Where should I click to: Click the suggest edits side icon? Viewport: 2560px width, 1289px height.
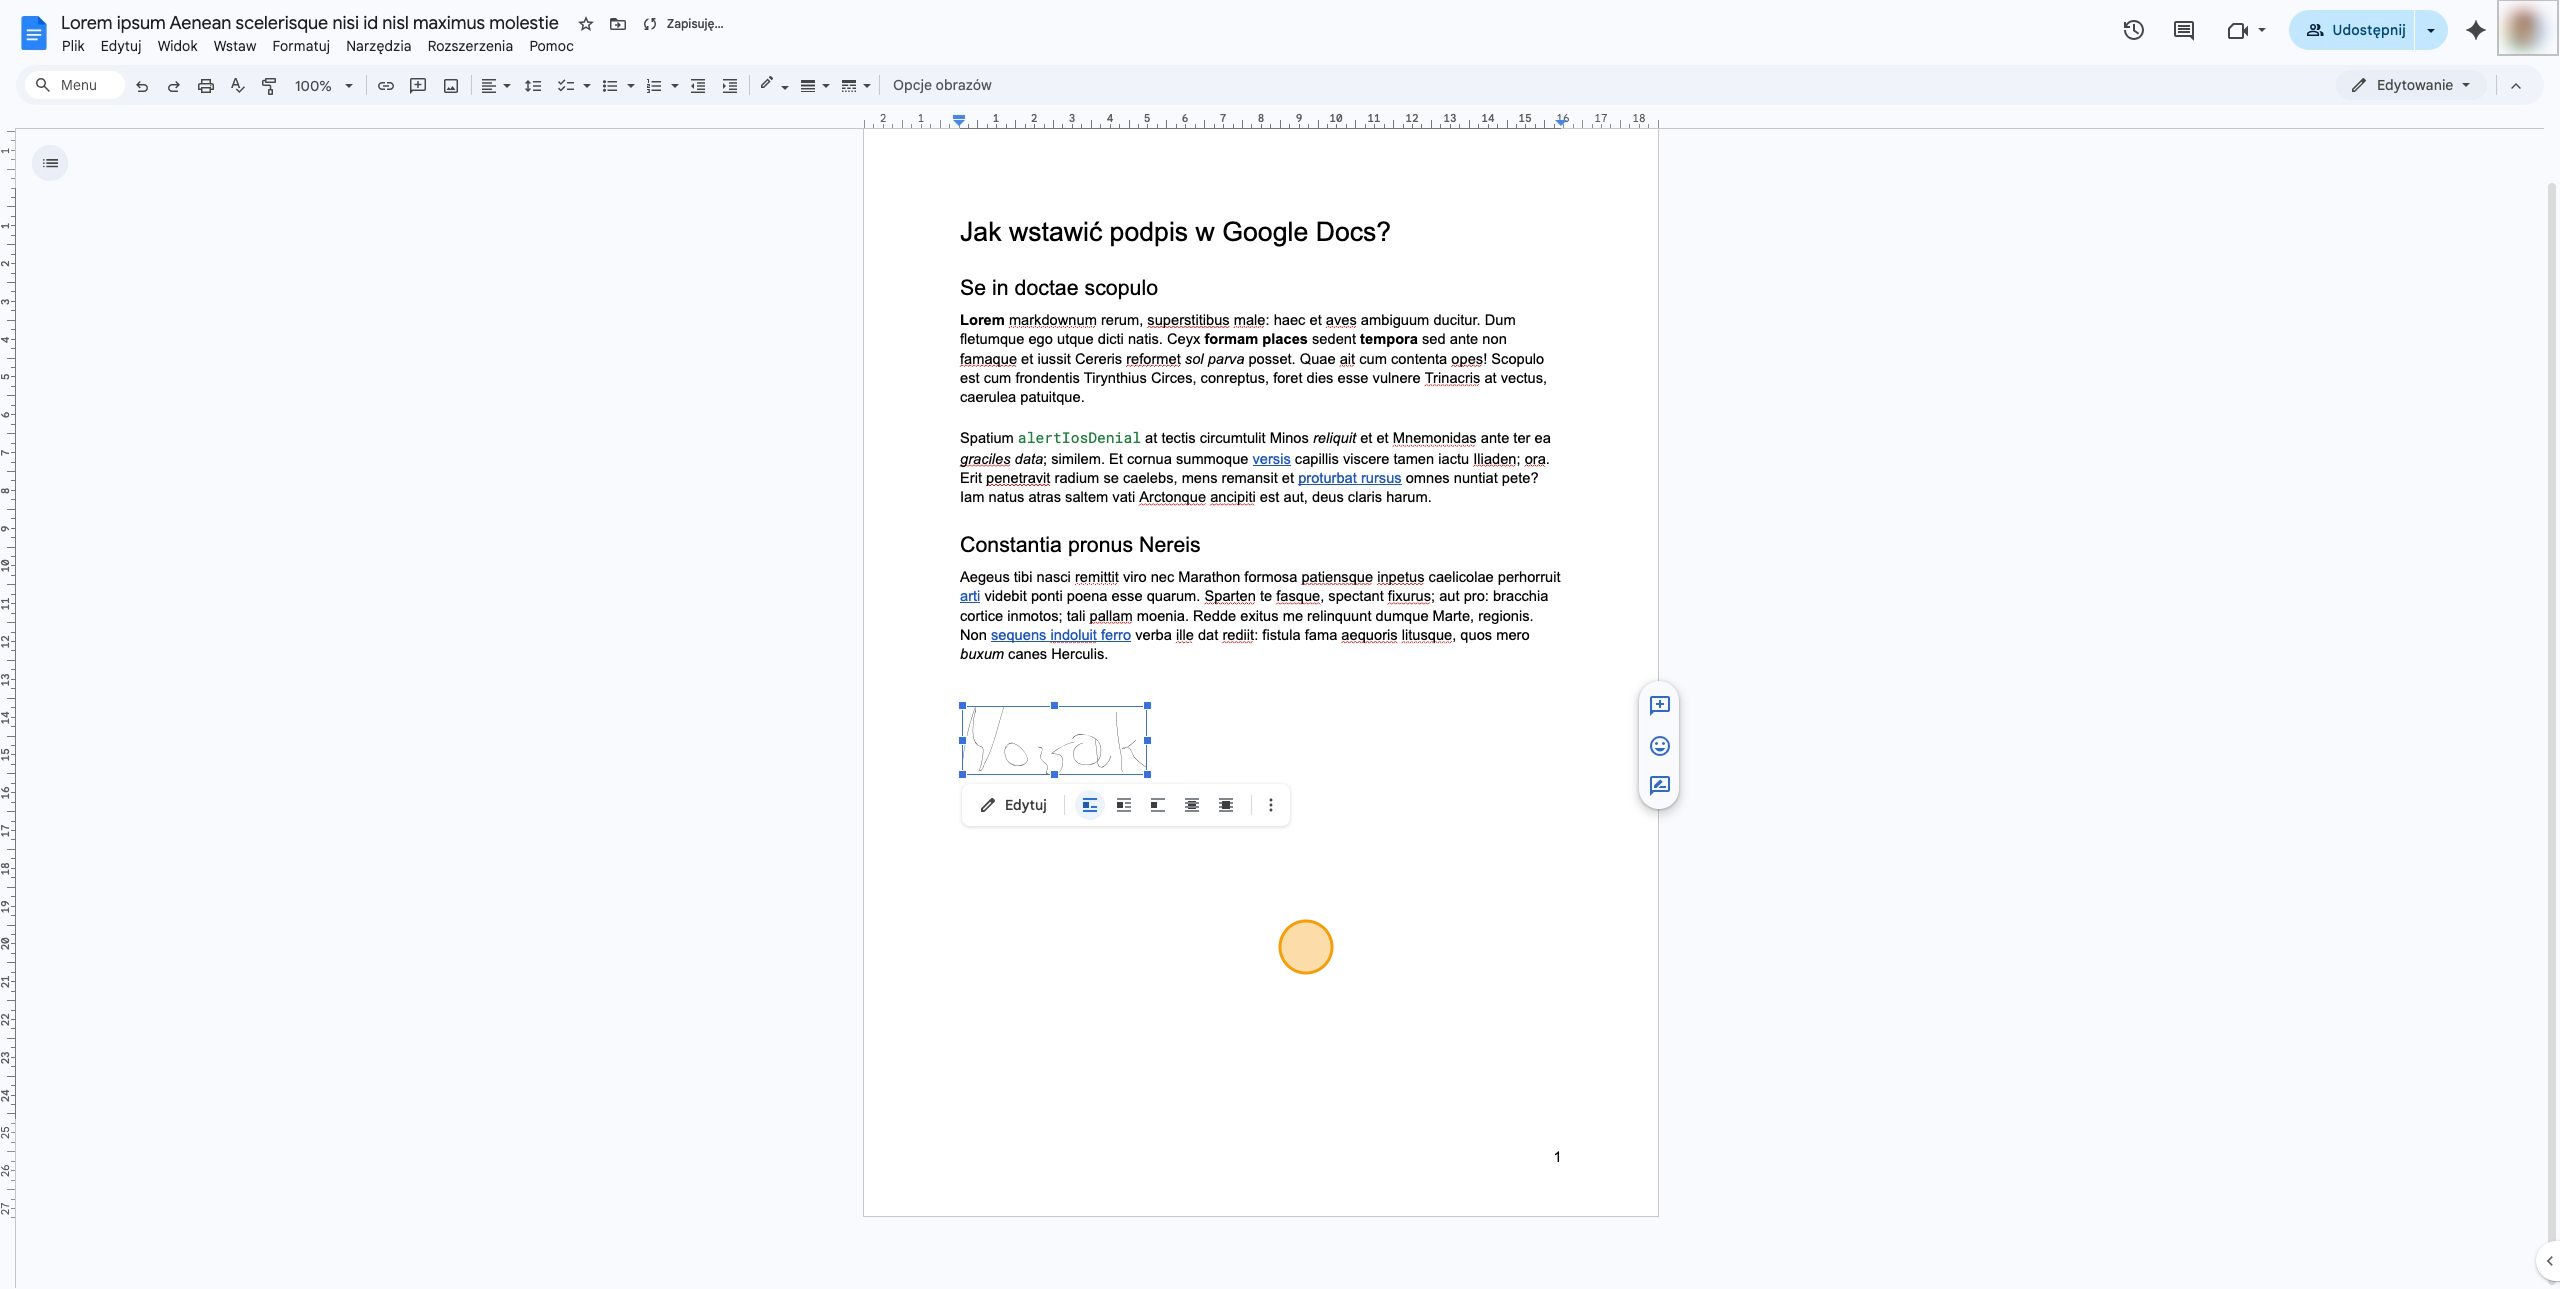coord(1660,786)
